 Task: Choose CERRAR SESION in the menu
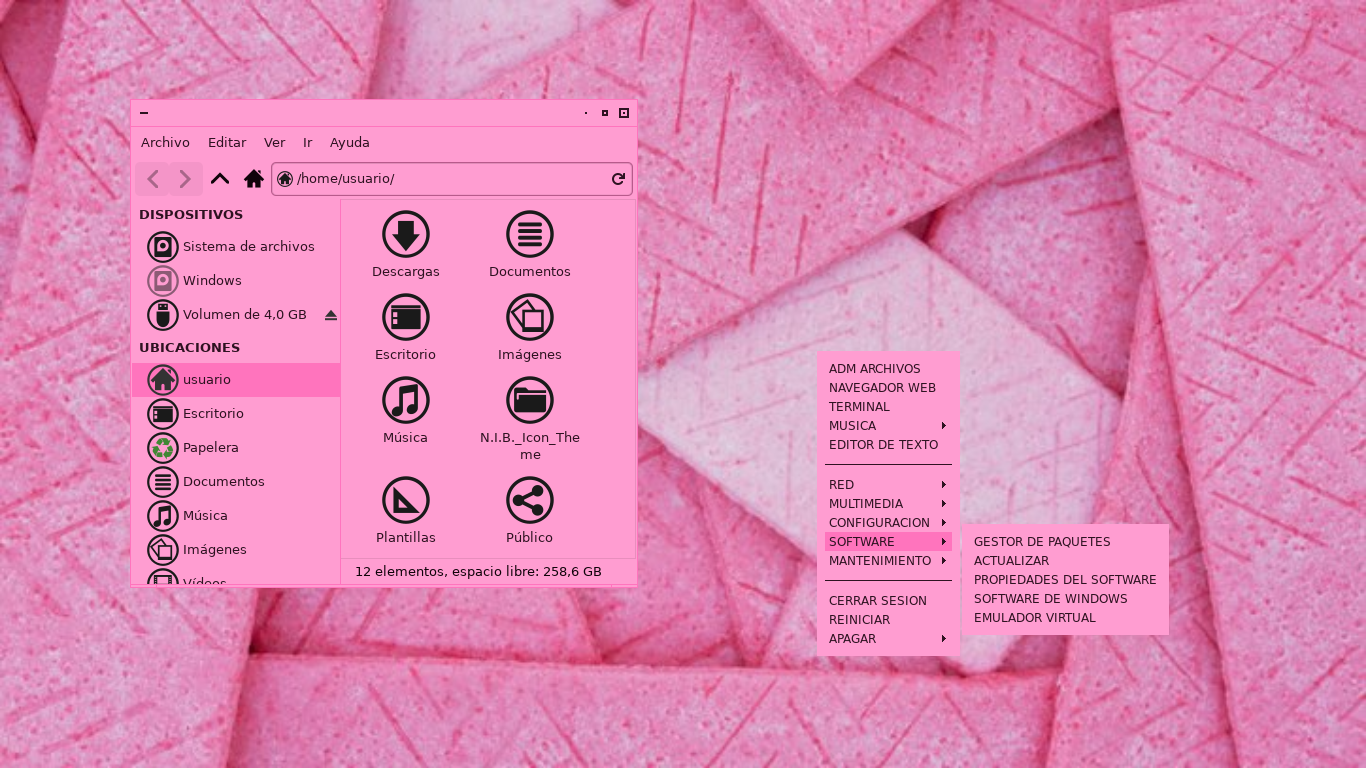coord(888,601)
